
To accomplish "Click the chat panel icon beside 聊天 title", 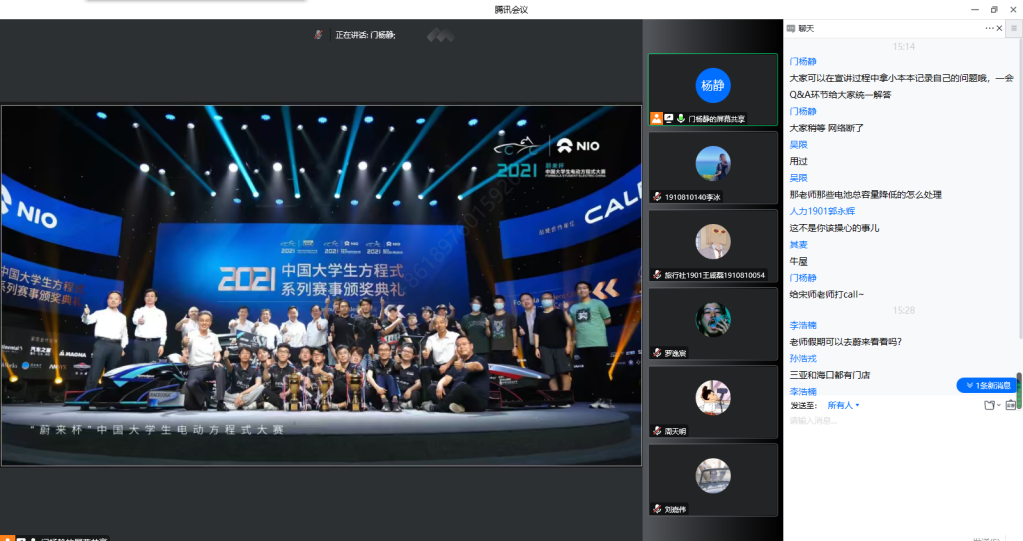I will tap(790, 28).
